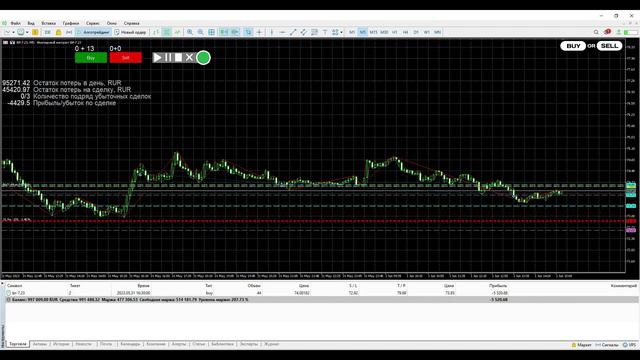Click the pause button on chart panel

click(168, 58)
